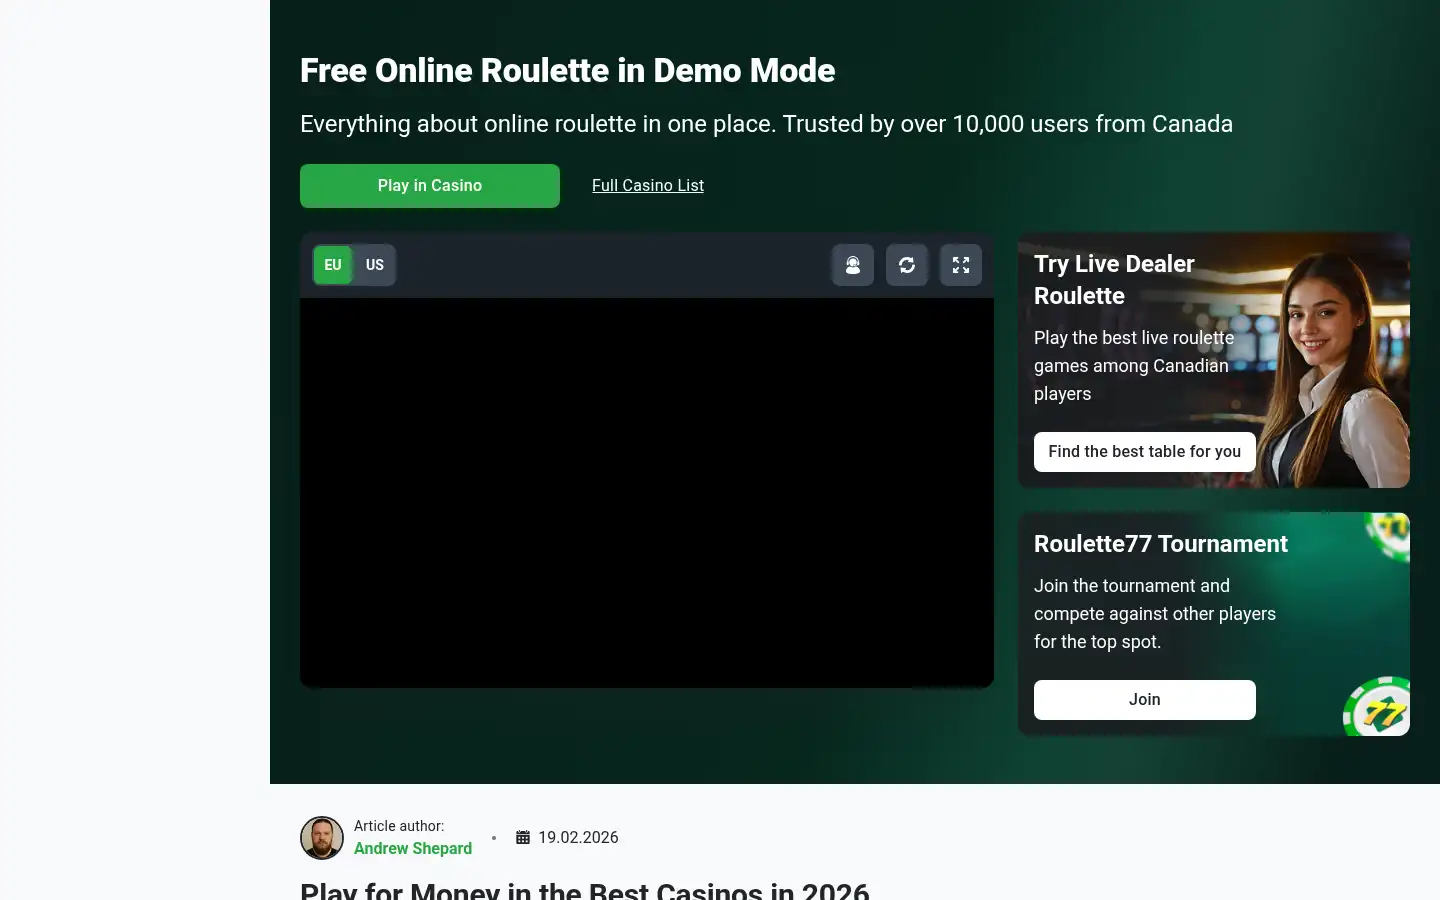
Task: Click the Try Live Dealer Roulette heading
Action: [x=1114, y=280]
